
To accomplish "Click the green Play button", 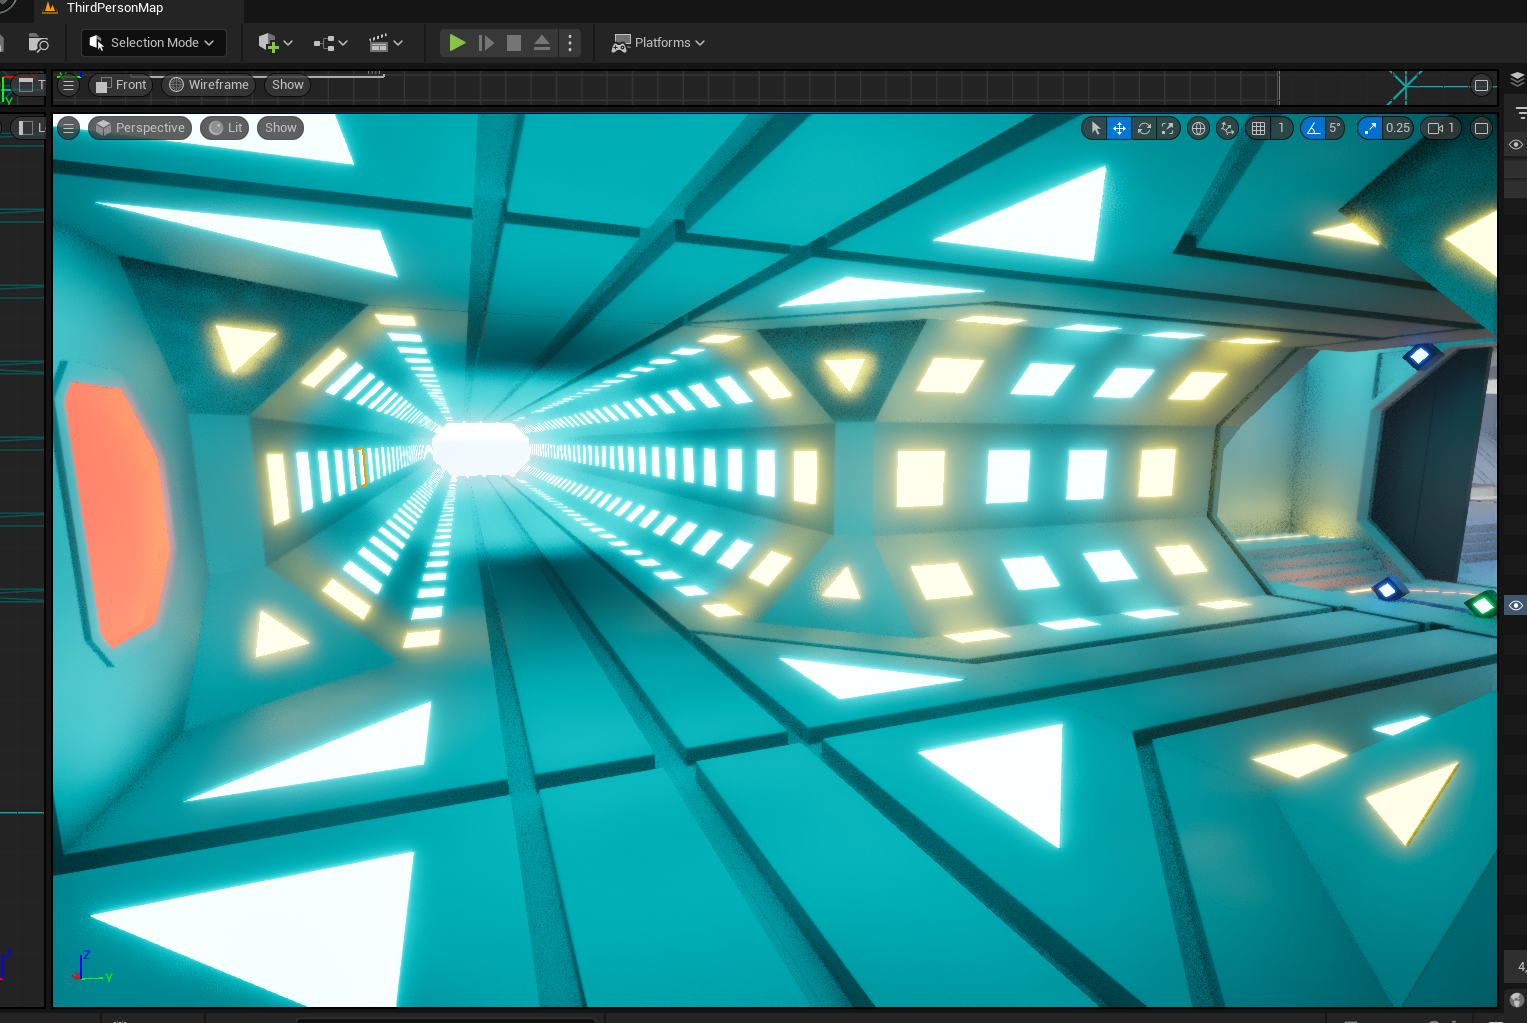I will pyautogui.click(x=457, y=43).
